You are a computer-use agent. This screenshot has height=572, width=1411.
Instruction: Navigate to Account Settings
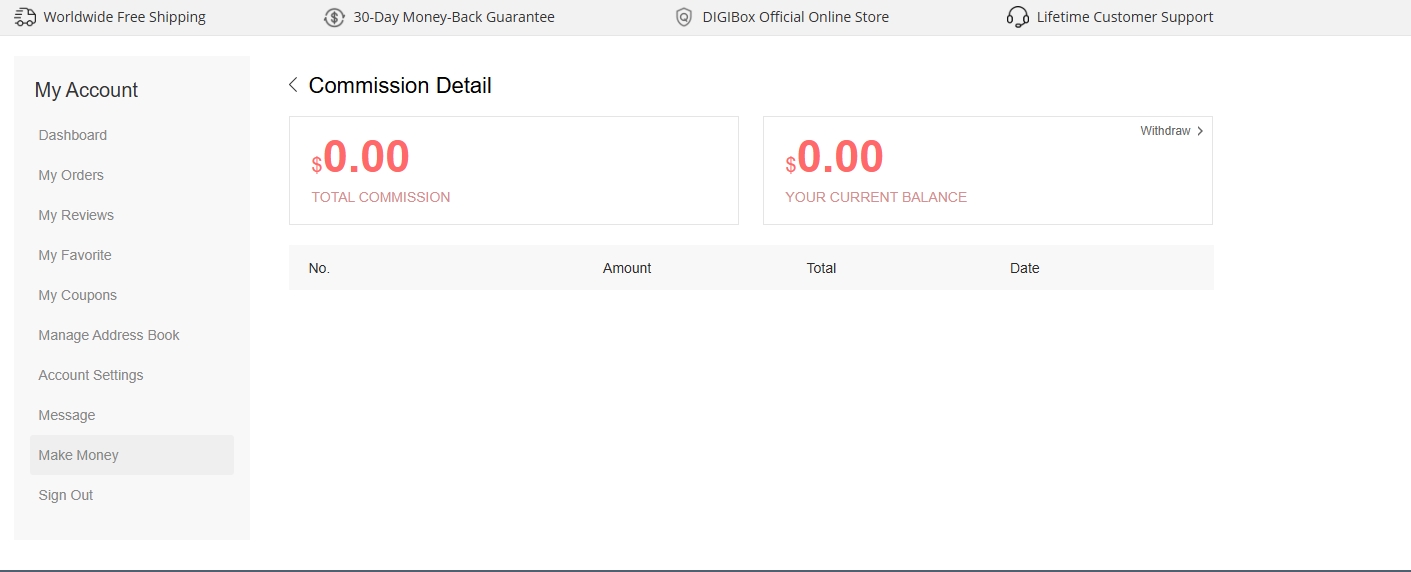pyautogui.click(x=91, y=375)
